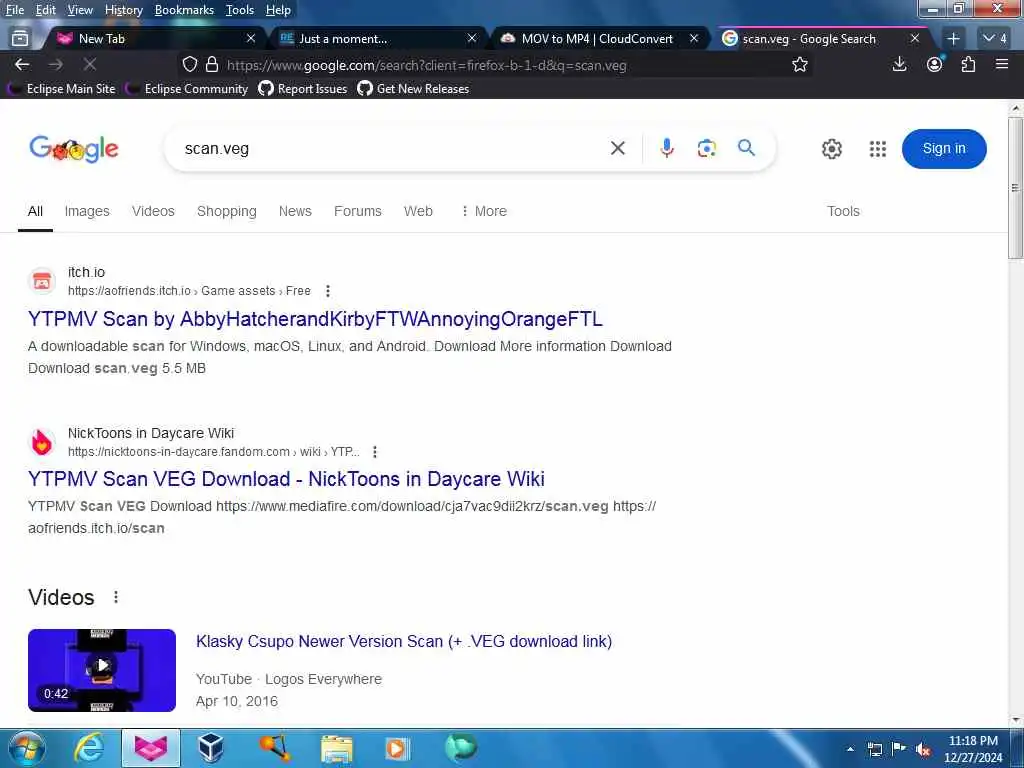The width and height of the screenshot is (1024, 768).
Task: Open YTPMV Scan by AbbyHatcherandKirbyFTW link
Action: point(315,319)
